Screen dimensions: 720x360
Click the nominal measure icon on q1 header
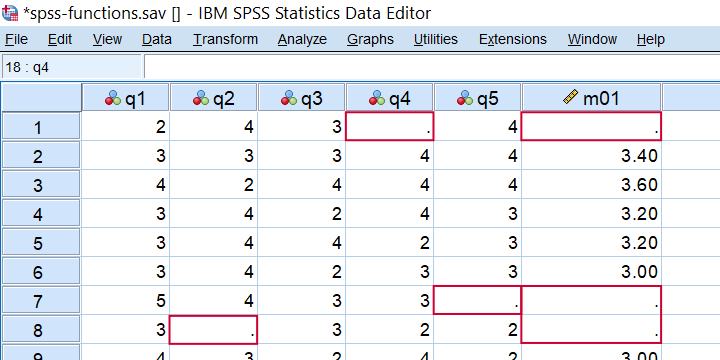pyautogui.click(x=113, y=98)
